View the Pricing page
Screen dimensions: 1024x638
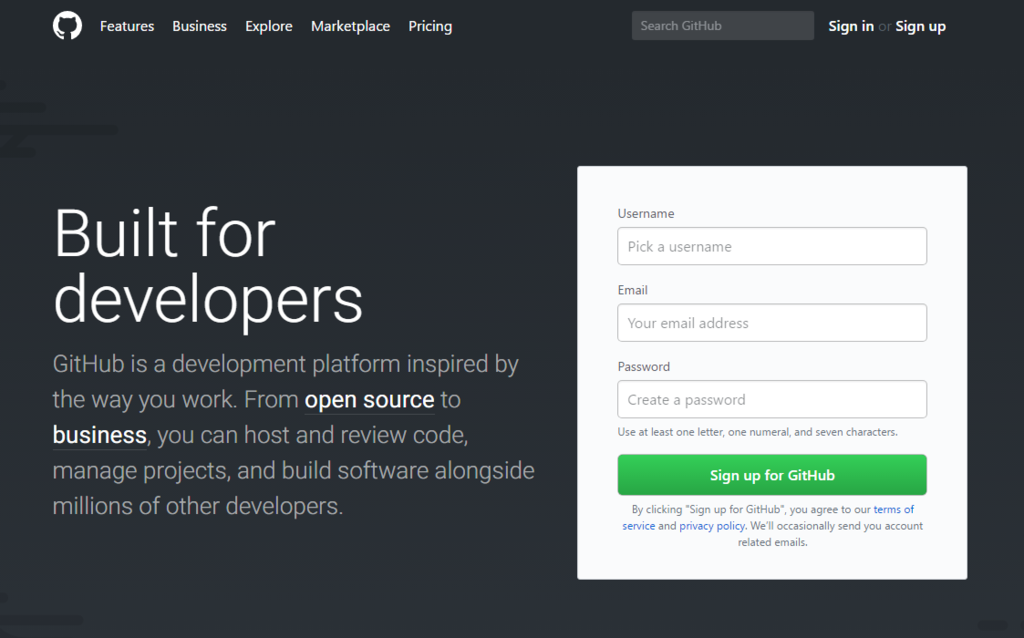pyautogui.click(x=430, y=26)
